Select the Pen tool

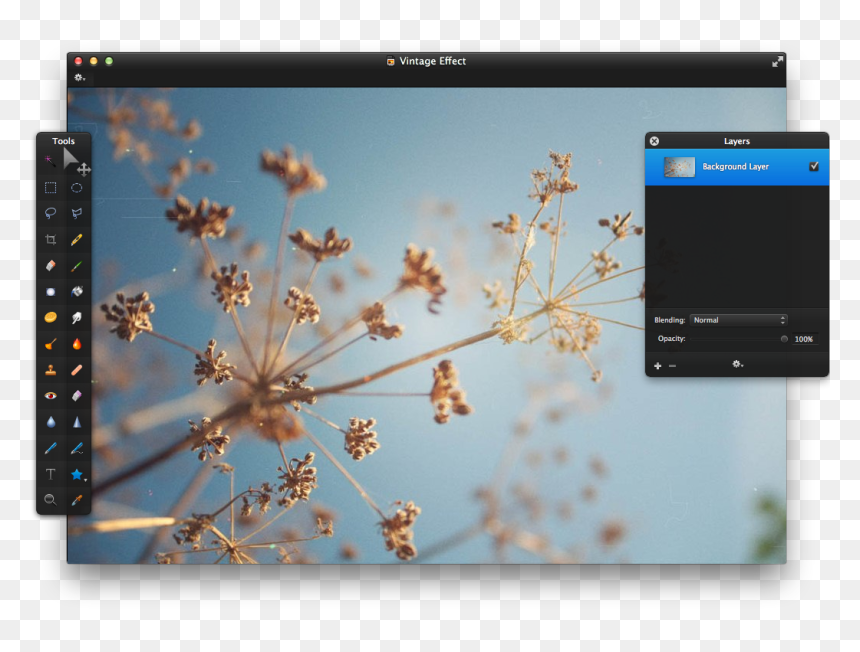point(50,448)
